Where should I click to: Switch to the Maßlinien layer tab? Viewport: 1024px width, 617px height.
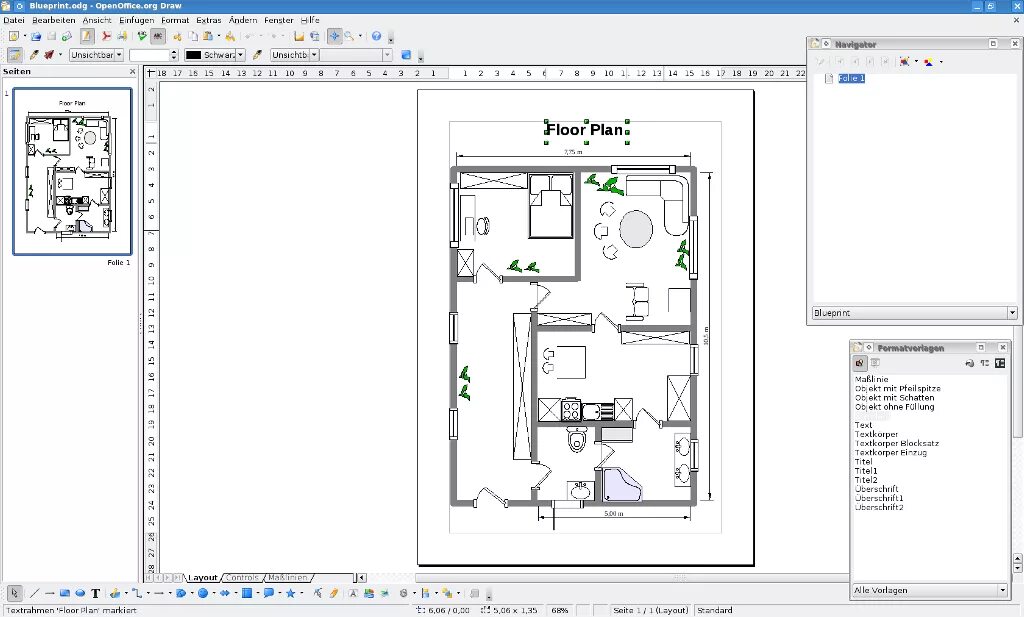(x=288, y=577)
